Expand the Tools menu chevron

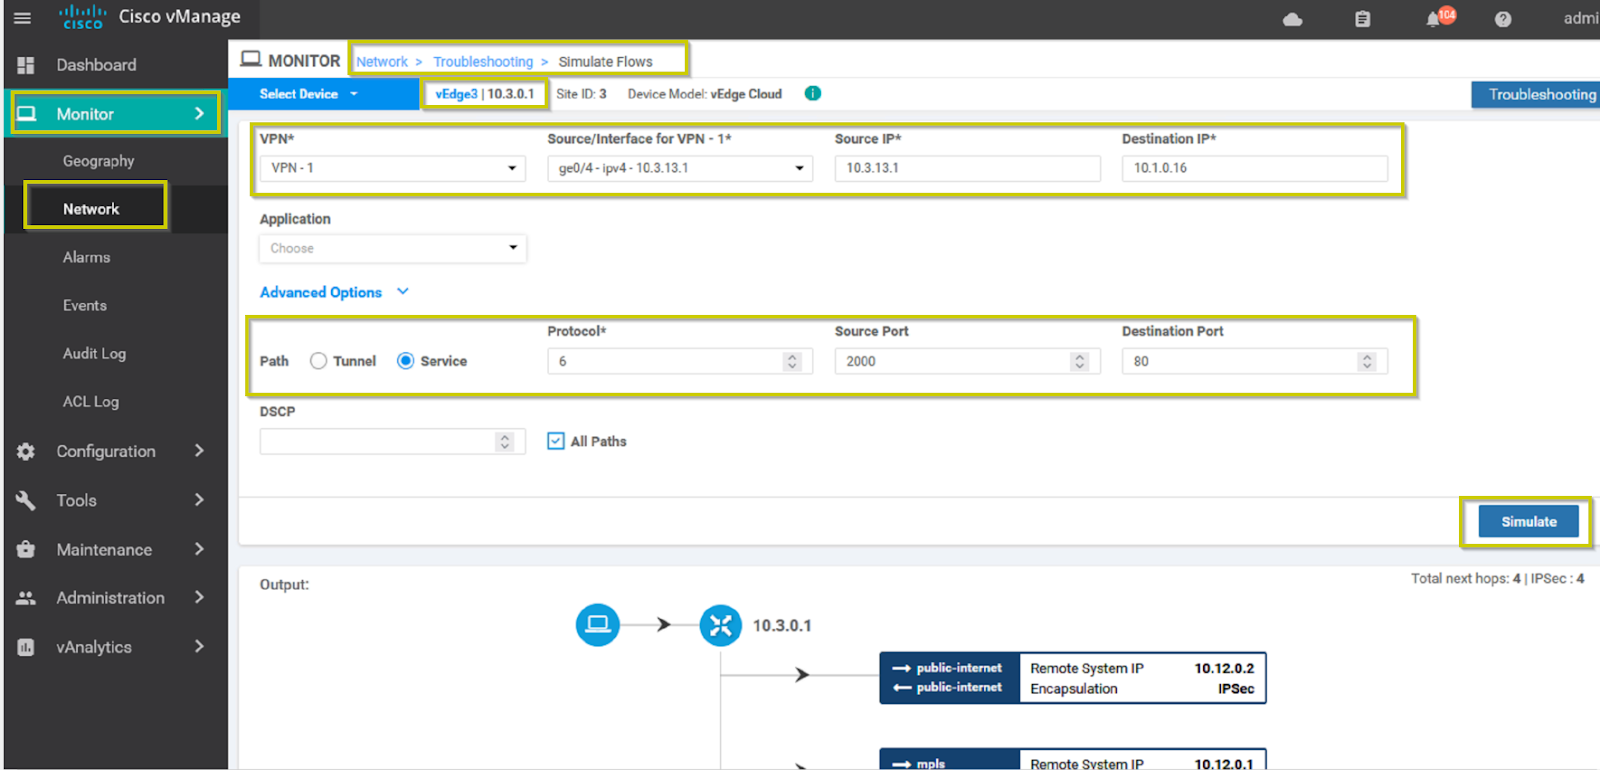[199, 500]
